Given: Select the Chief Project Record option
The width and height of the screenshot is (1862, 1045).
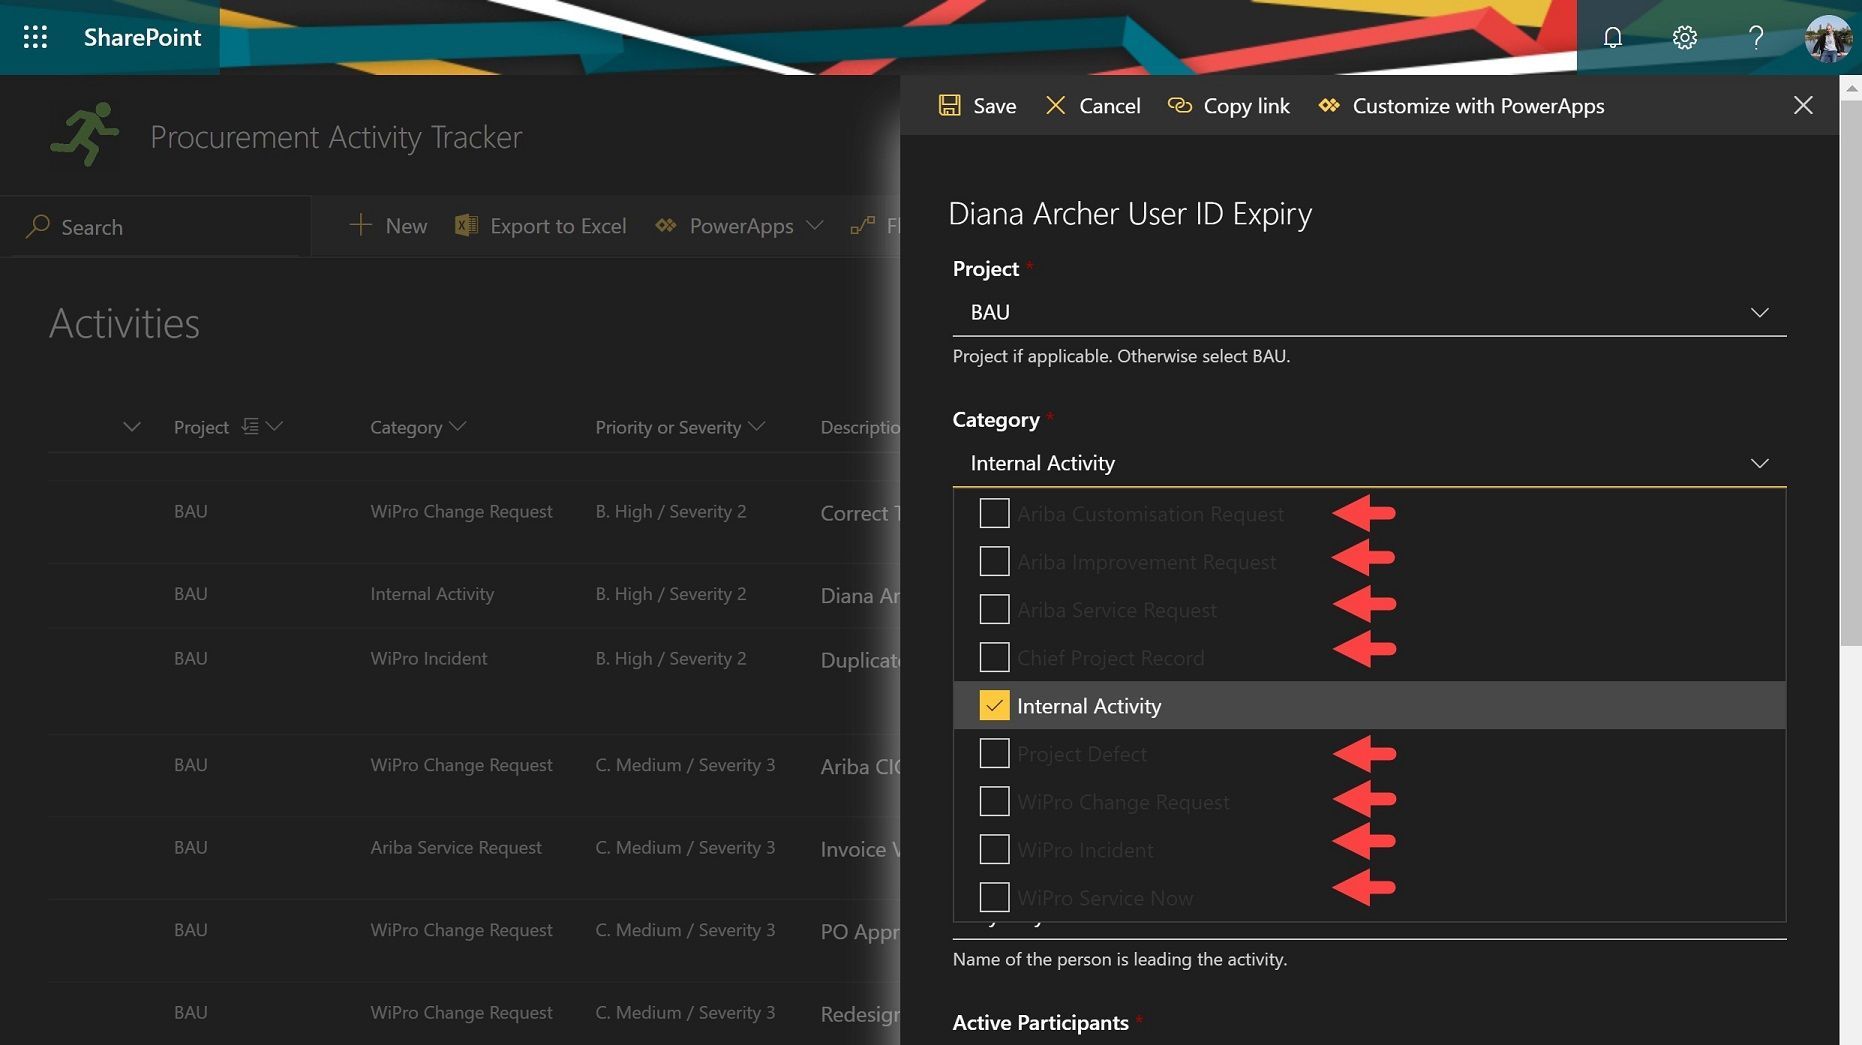Looking at the screenshot, I should pos(994,657).
